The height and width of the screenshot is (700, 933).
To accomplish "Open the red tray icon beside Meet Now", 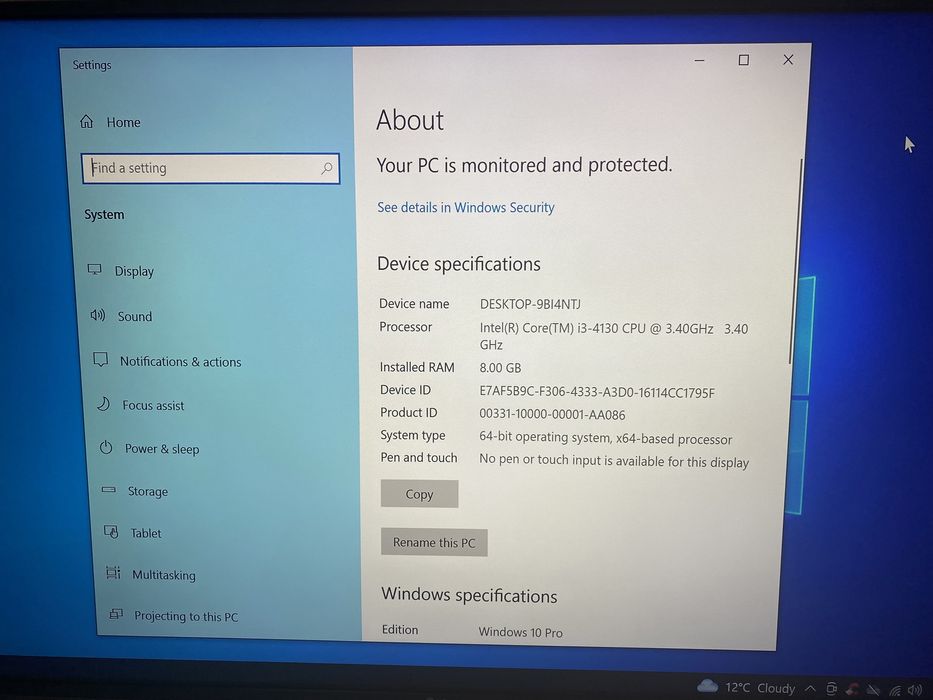I will 853,689.
